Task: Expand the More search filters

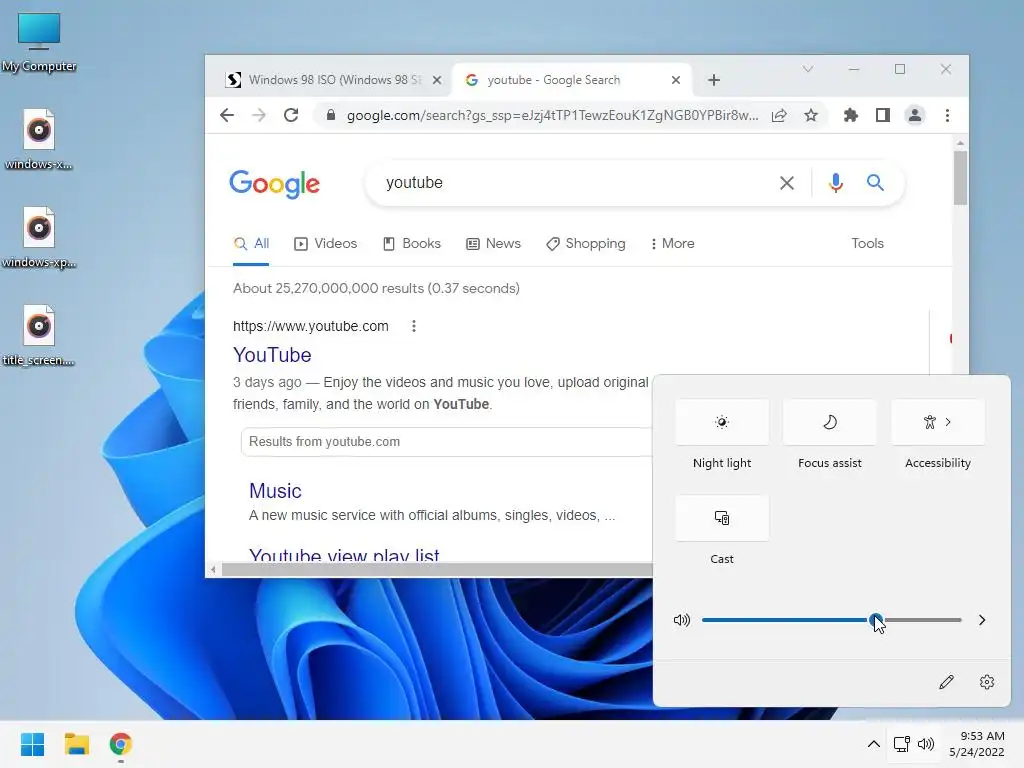Action: [672, 244]
